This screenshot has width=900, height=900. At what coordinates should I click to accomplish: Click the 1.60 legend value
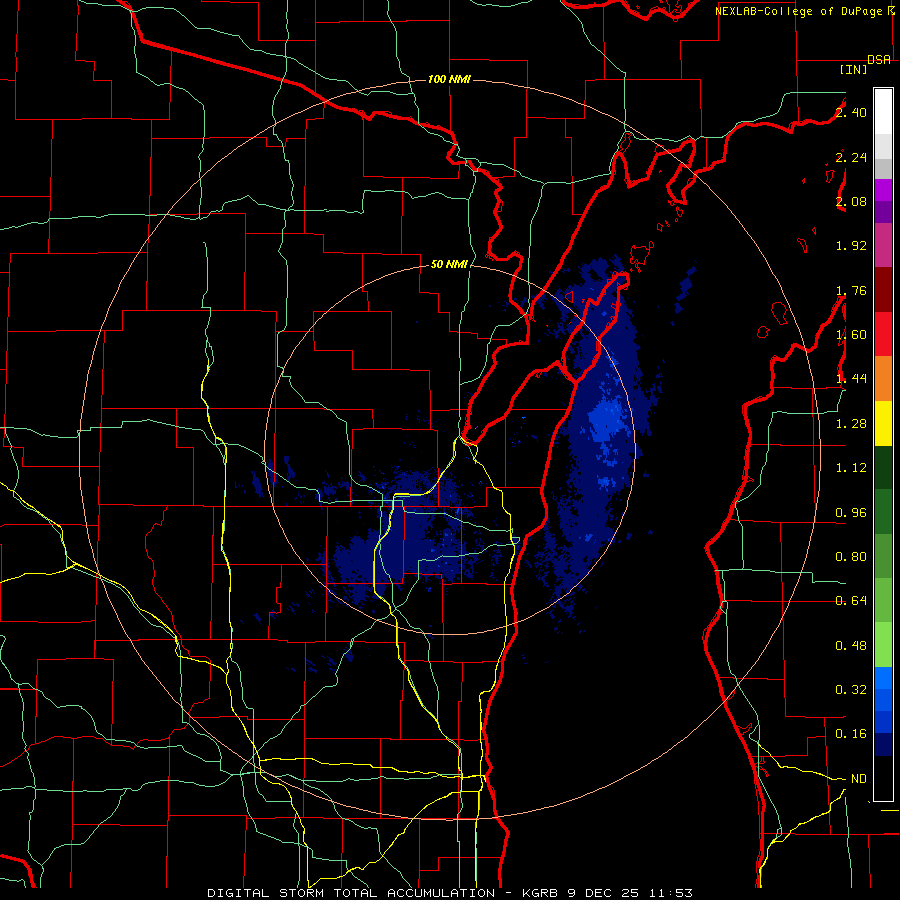coord(851,335)
